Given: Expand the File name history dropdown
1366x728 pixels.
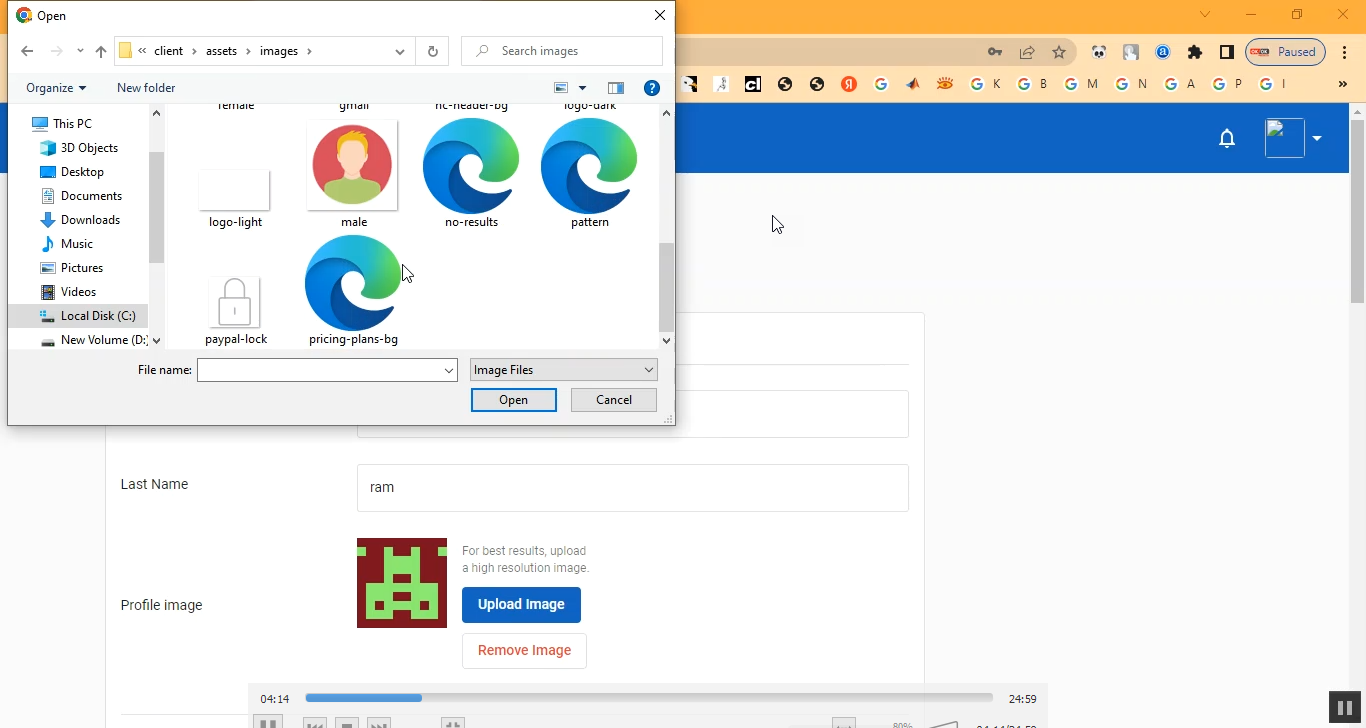Looking at the screenshot, I should [449, 371].
